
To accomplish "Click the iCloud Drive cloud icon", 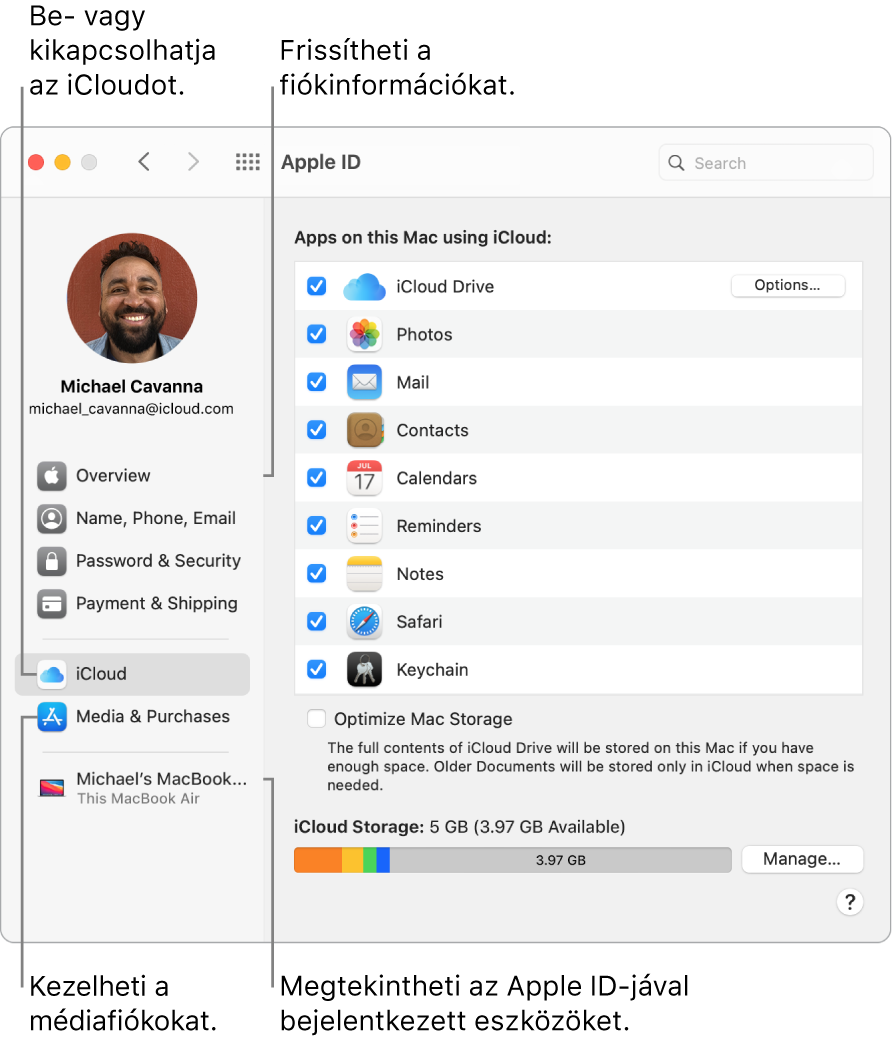I will click(364, 287).
